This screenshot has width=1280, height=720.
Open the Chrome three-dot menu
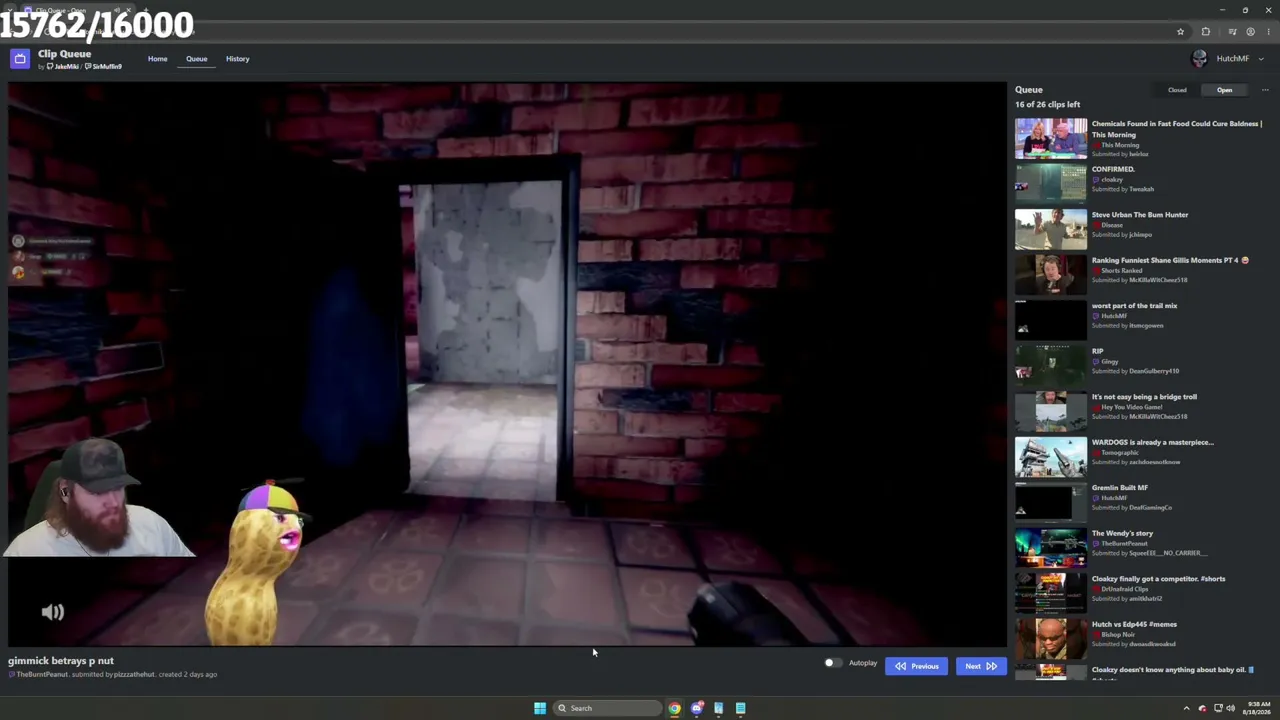click(1268, 32)
